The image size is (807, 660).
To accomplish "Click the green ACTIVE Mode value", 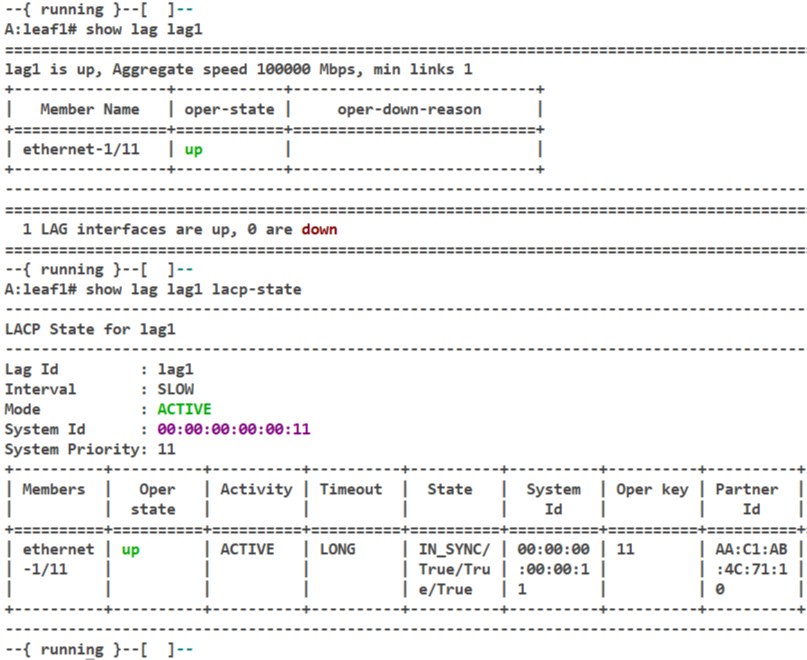I will click(184, 409).
